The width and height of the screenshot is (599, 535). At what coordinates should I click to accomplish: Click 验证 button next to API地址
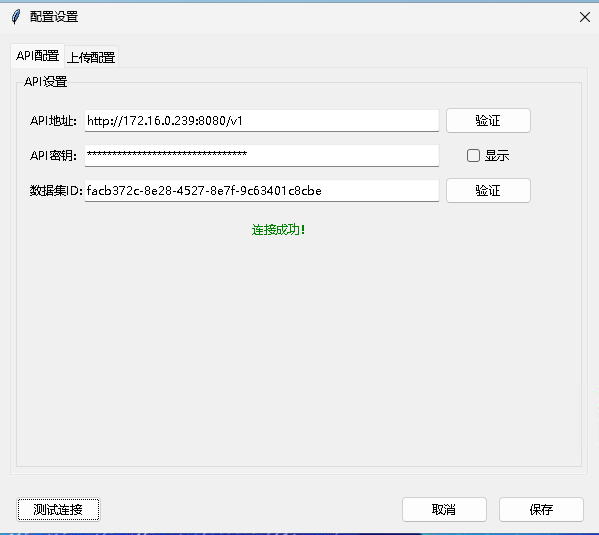click(x=488, y=121)
